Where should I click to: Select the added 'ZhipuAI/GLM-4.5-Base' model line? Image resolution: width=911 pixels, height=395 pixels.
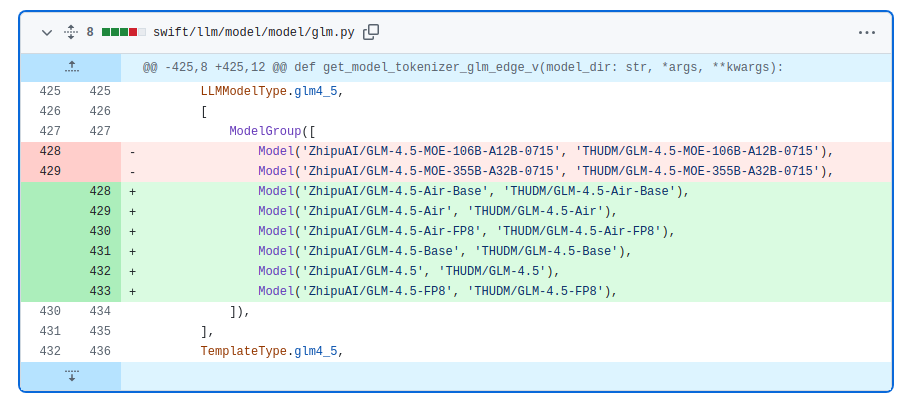(506, 252)
